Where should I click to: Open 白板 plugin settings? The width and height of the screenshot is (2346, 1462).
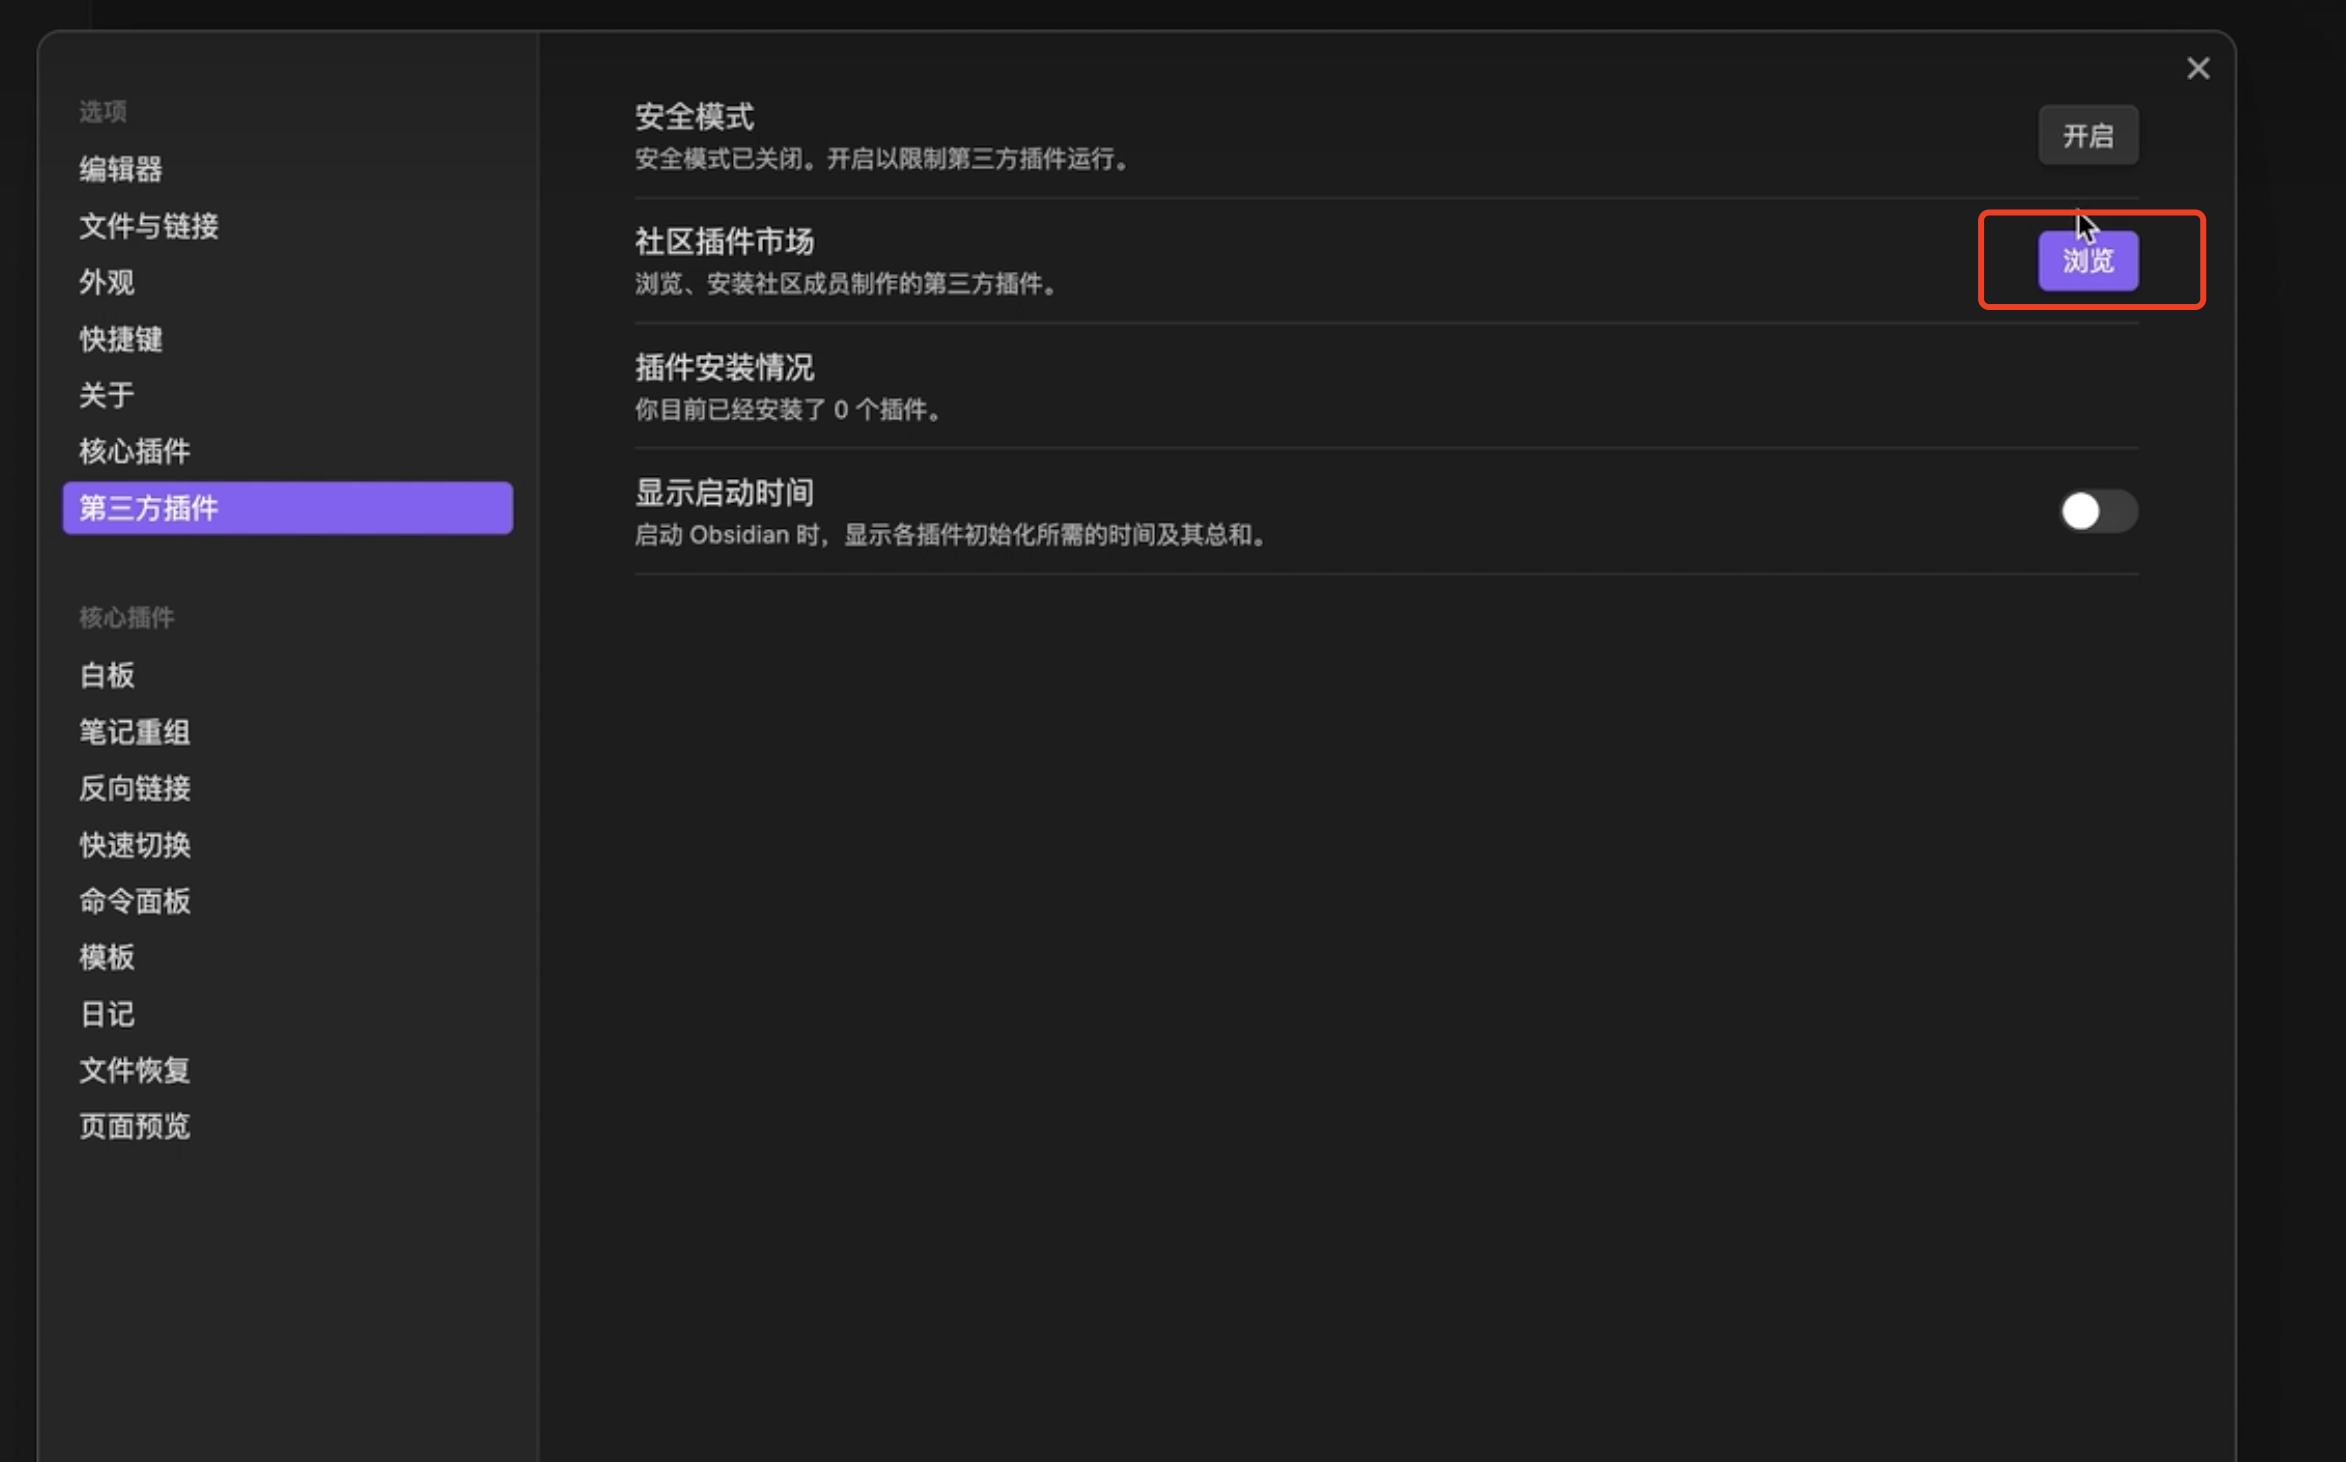107,675
